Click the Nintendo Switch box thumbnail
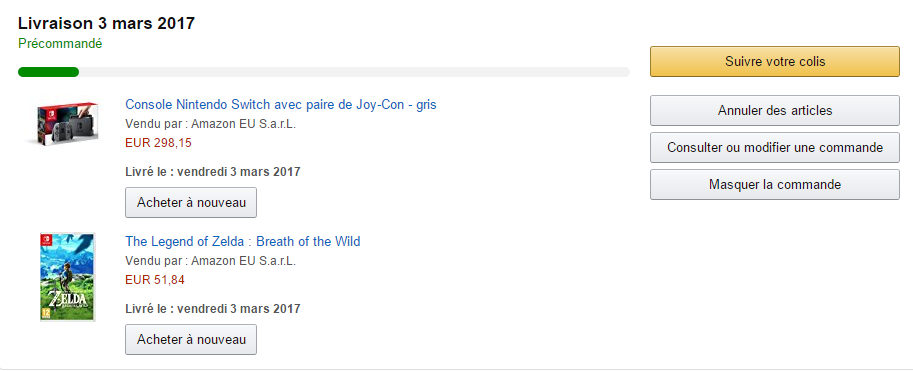Image resolution: width=913 pixels, height=371 pixels. click(x=62, y=123)
